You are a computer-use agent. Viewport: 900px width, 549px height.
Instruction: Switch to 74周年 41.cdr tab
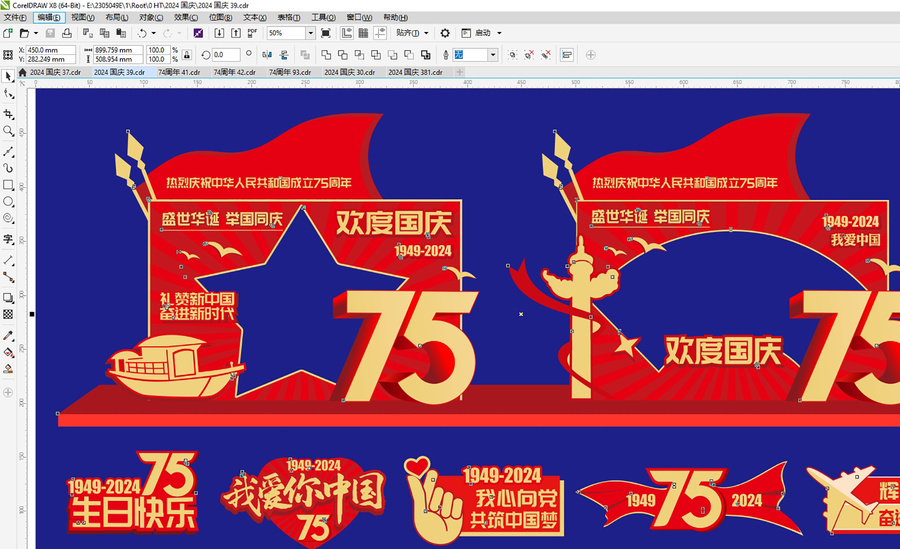tap(179, 72)
